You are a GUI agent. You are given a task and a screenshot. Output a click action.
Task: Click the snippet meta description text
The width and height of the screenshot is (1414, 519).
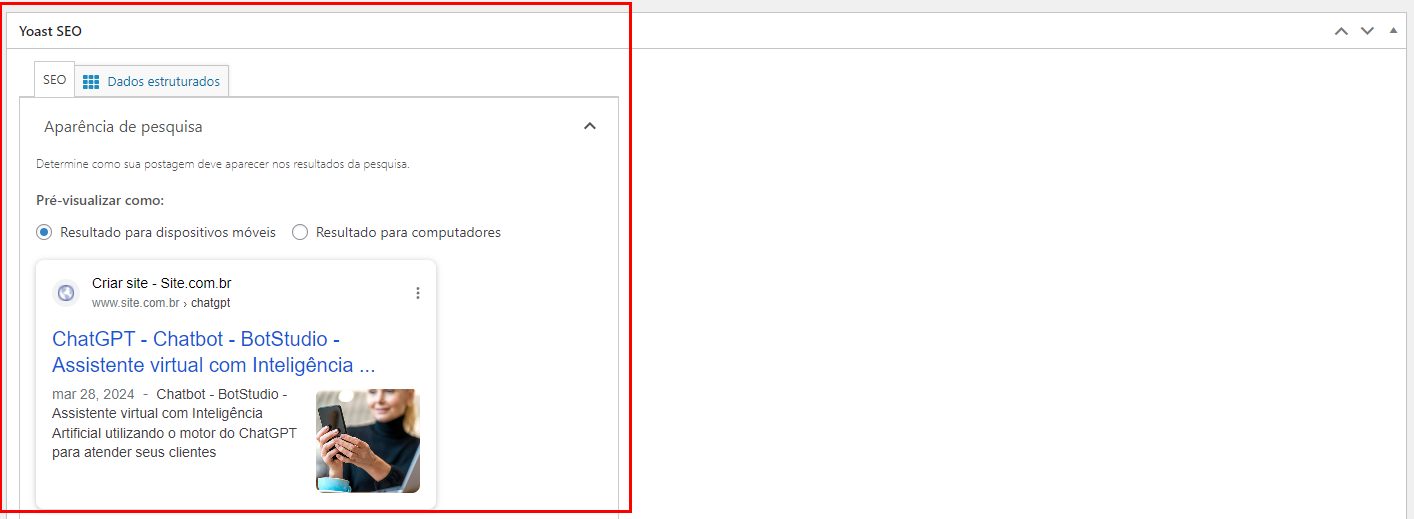click(x=174, y=423)
